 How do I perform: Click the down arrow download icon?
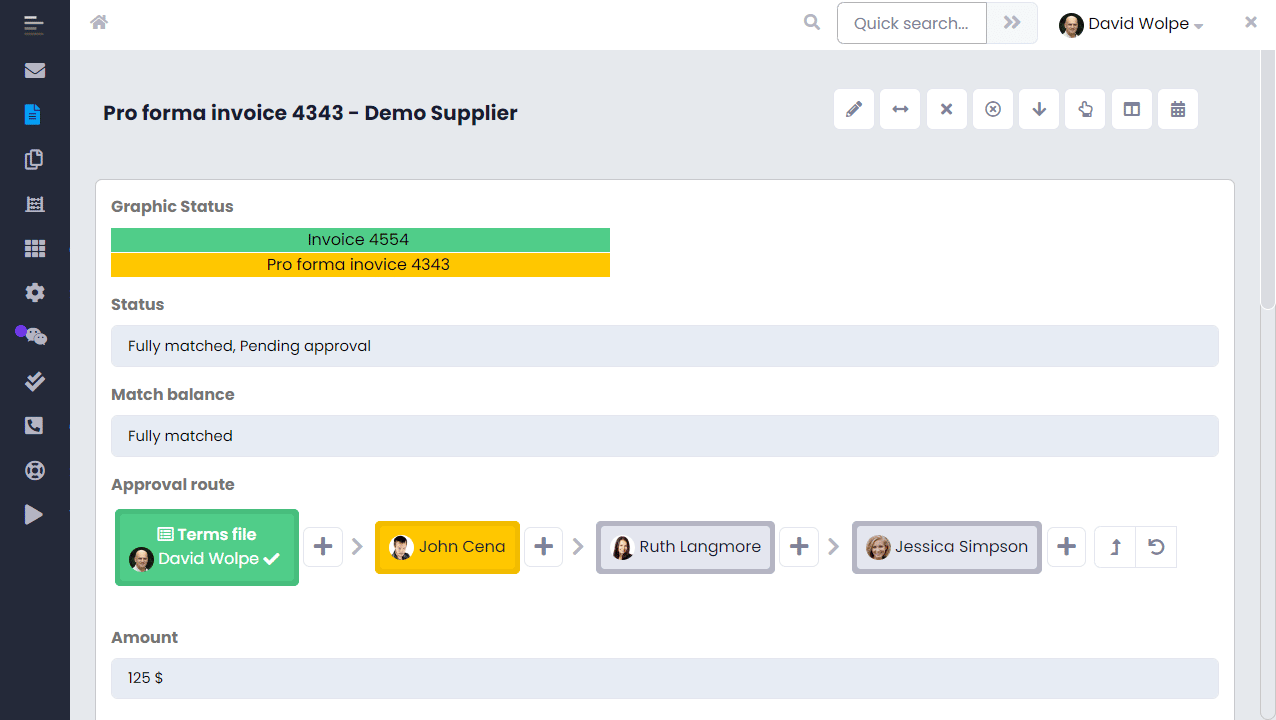point(1039,110)
